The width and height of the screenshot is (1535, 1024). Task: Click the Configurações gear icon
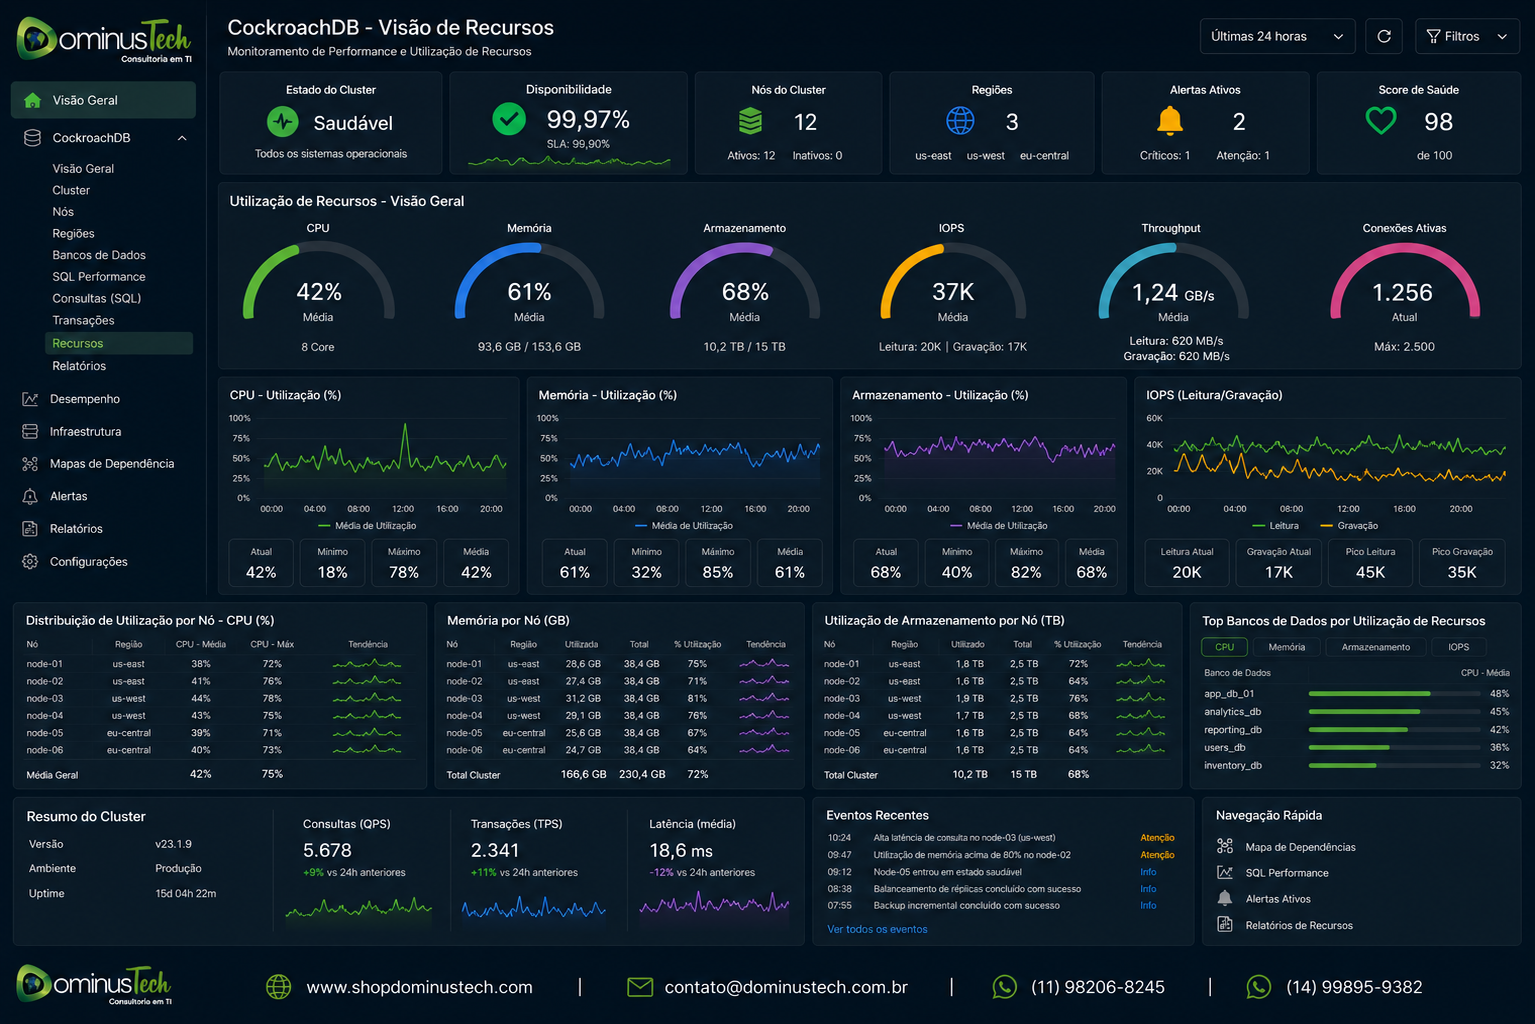[x=30, y=561]
